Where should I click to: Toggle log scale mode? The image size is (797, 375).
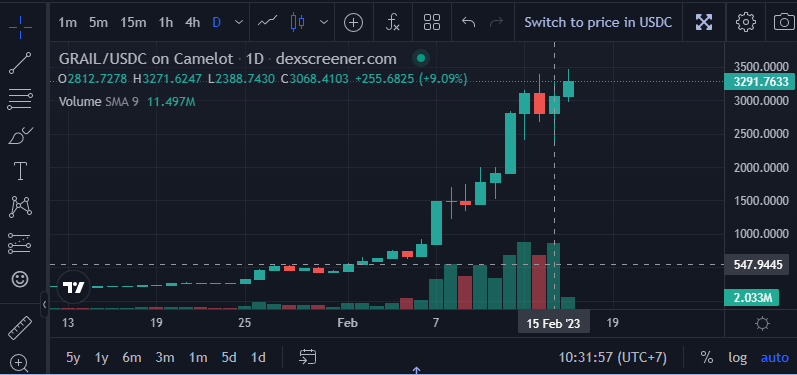[x=737, y=358]
